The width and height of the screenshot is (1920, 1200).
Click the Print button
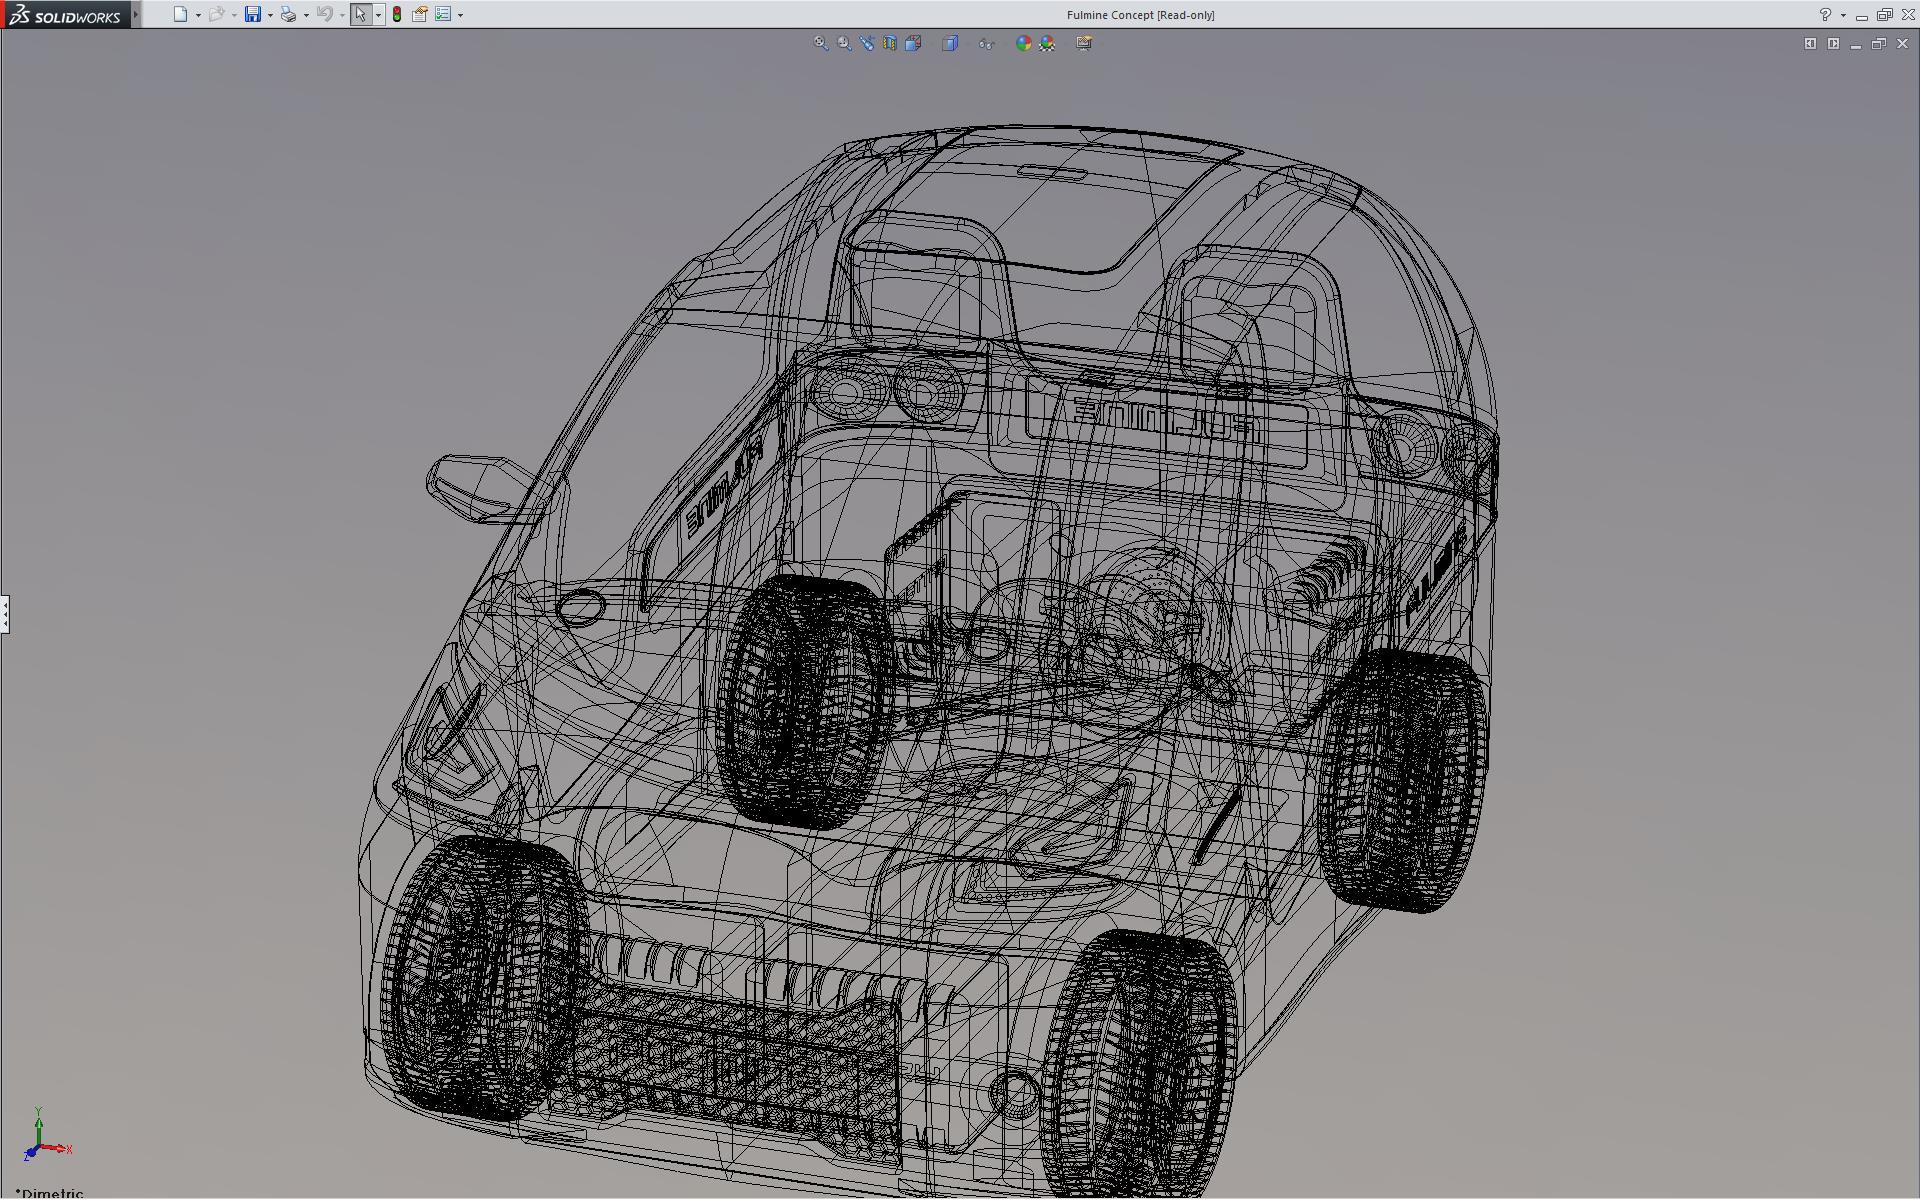click(x=288, y=14)
